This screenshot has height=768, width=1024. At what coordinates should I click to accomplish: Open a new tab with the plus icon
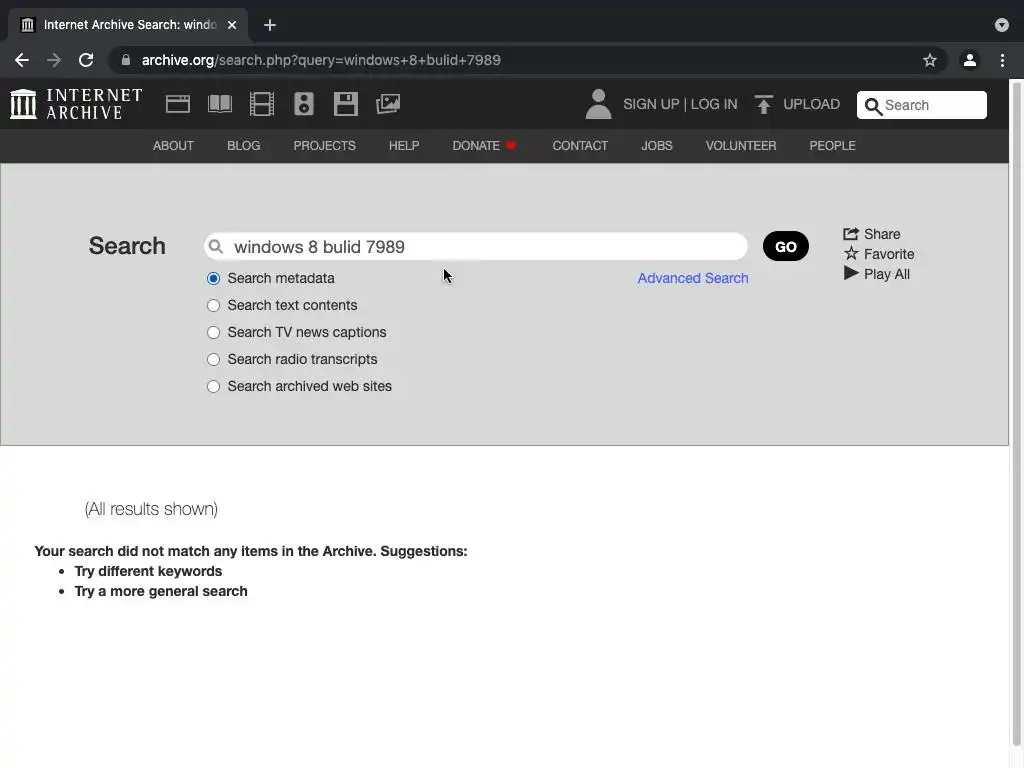tap(270, 25)
